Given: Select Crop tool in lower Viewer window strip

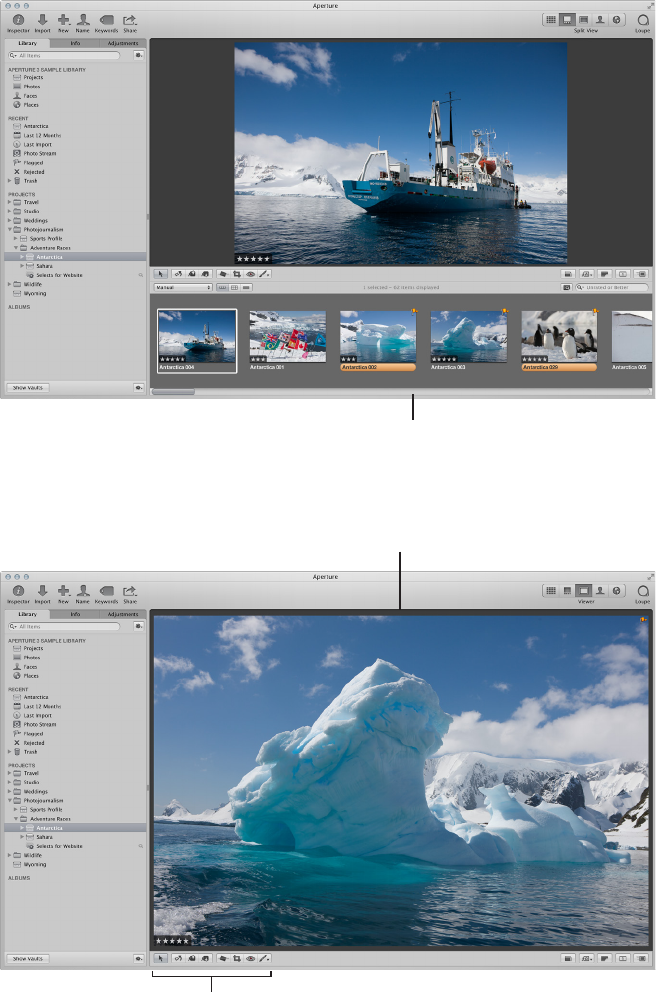Looking at the screenshot, I should point(237,958).
